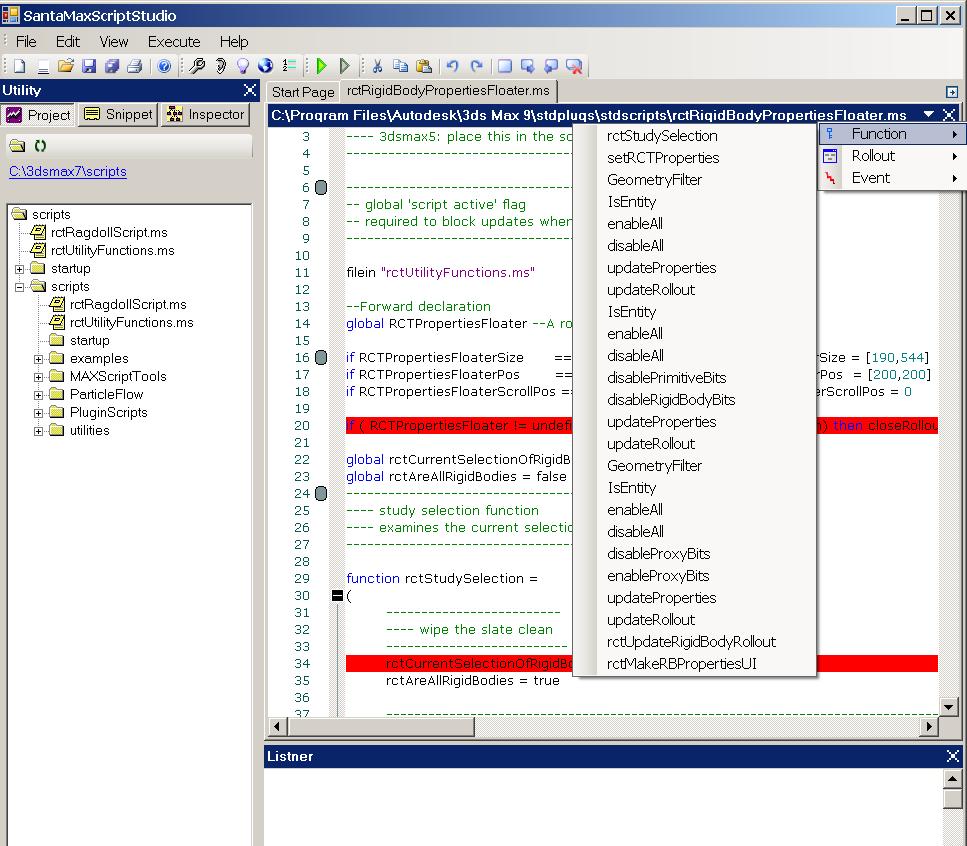Copy the selection using the toolbar copy icon
This screenshot has width=967, height=846.
[x=400, y=66]
